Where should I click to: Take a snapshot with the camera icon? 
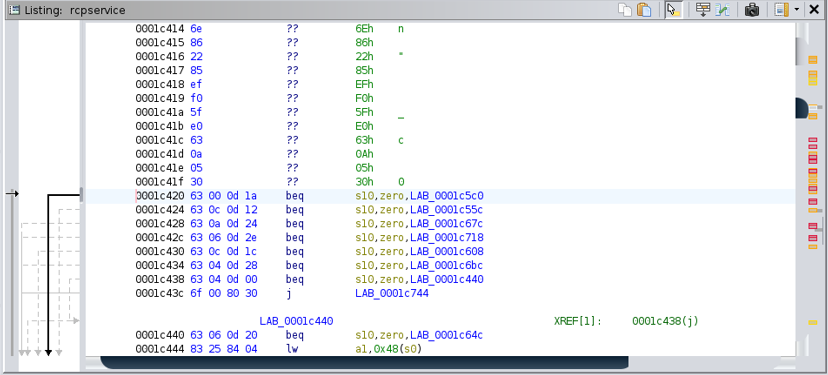click(752, 10)
